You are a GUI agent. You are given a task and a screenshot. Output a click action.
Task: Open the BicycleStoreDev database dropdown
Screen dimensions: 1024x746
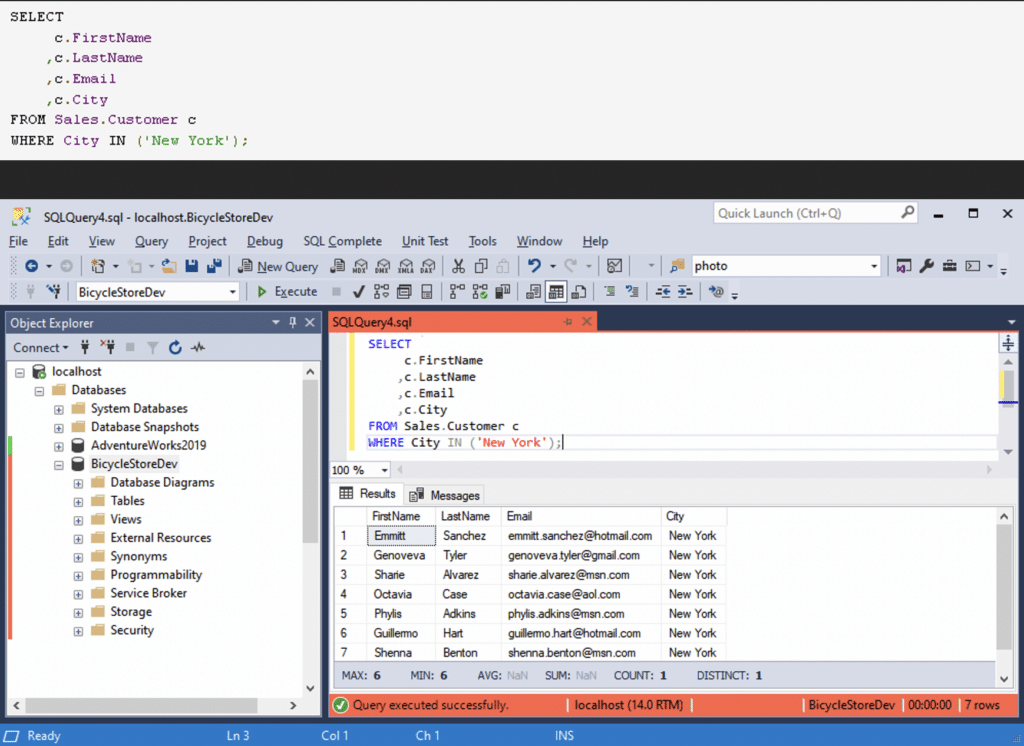click(x=232, y=292)
